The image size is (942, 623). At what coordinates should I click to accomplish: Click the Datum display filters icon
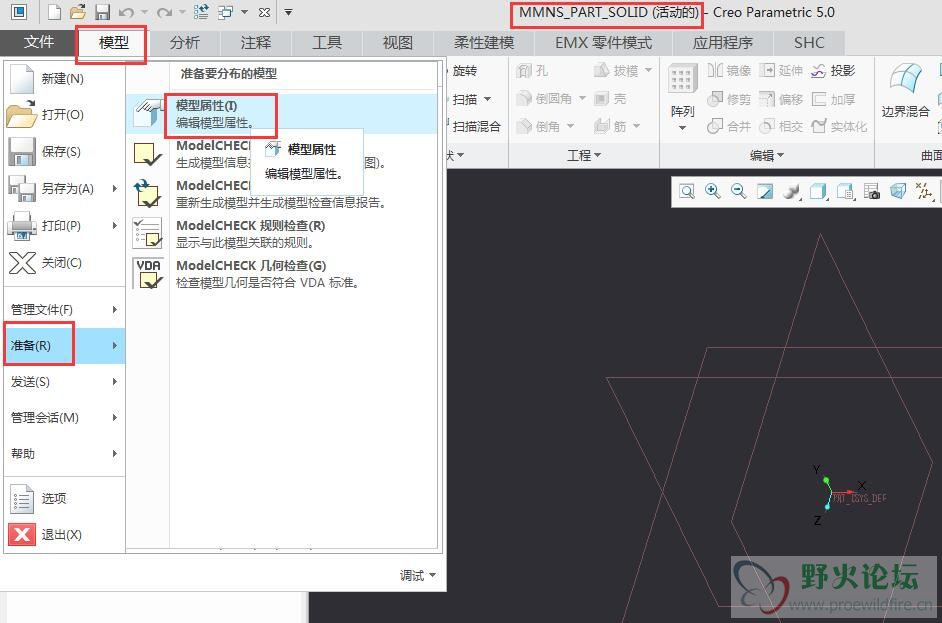[x=924, y=191]
